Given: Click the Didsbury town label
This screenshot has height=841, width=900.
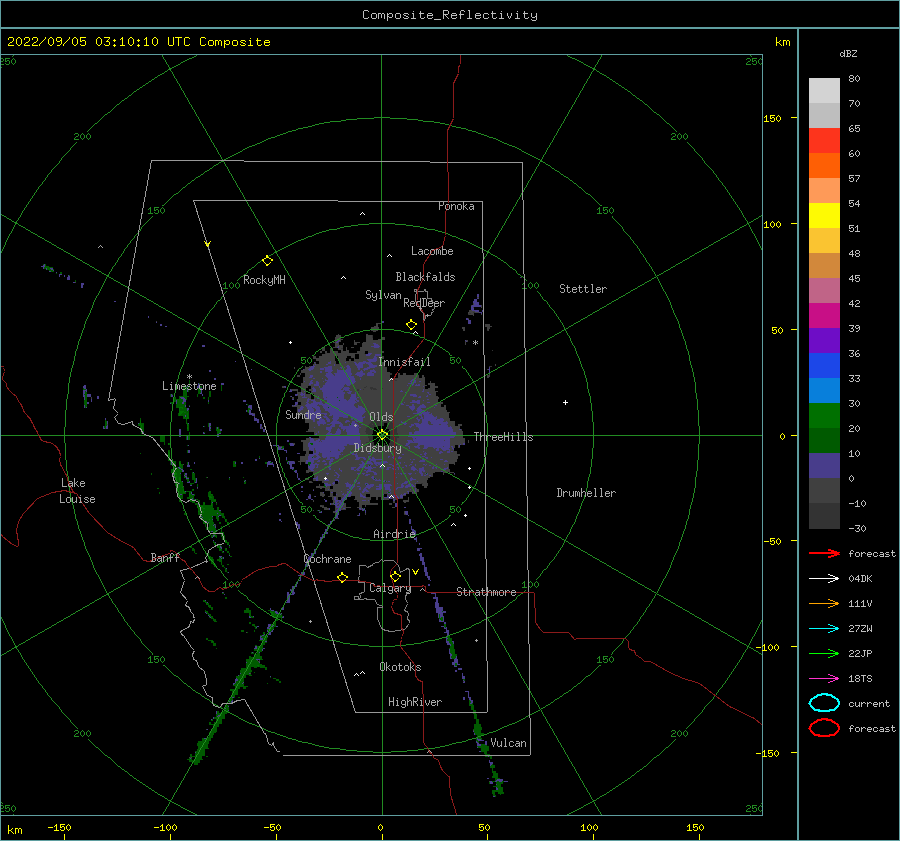Looking at the screenshot, I should click(x=377, y=448).
